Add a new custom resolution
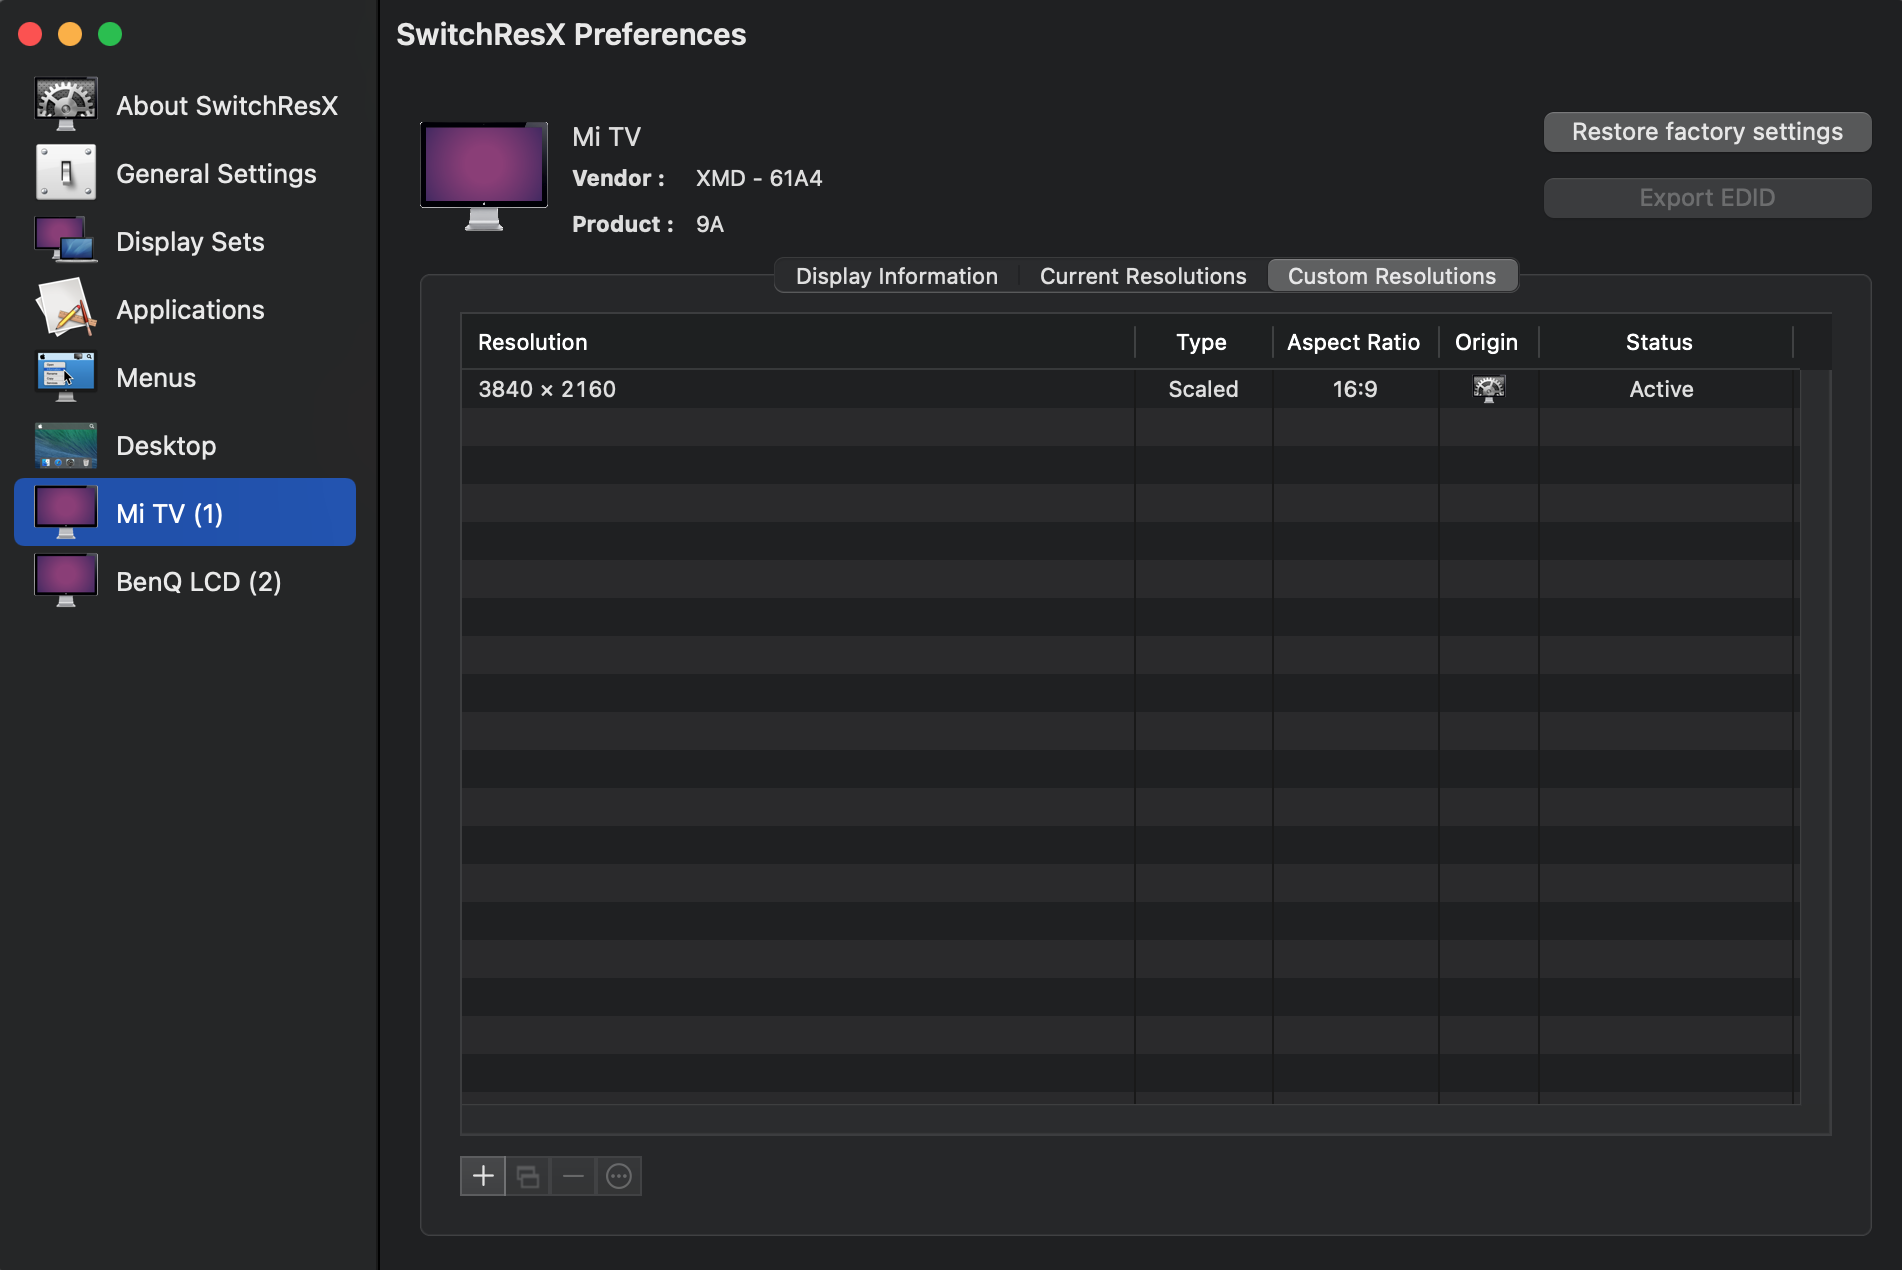The image size is (1902, 1270). click(483, 1176)
